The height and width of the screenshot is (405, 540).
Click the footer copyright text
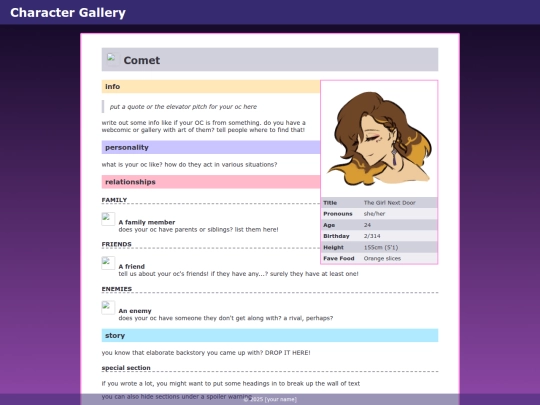pos(270,399)
